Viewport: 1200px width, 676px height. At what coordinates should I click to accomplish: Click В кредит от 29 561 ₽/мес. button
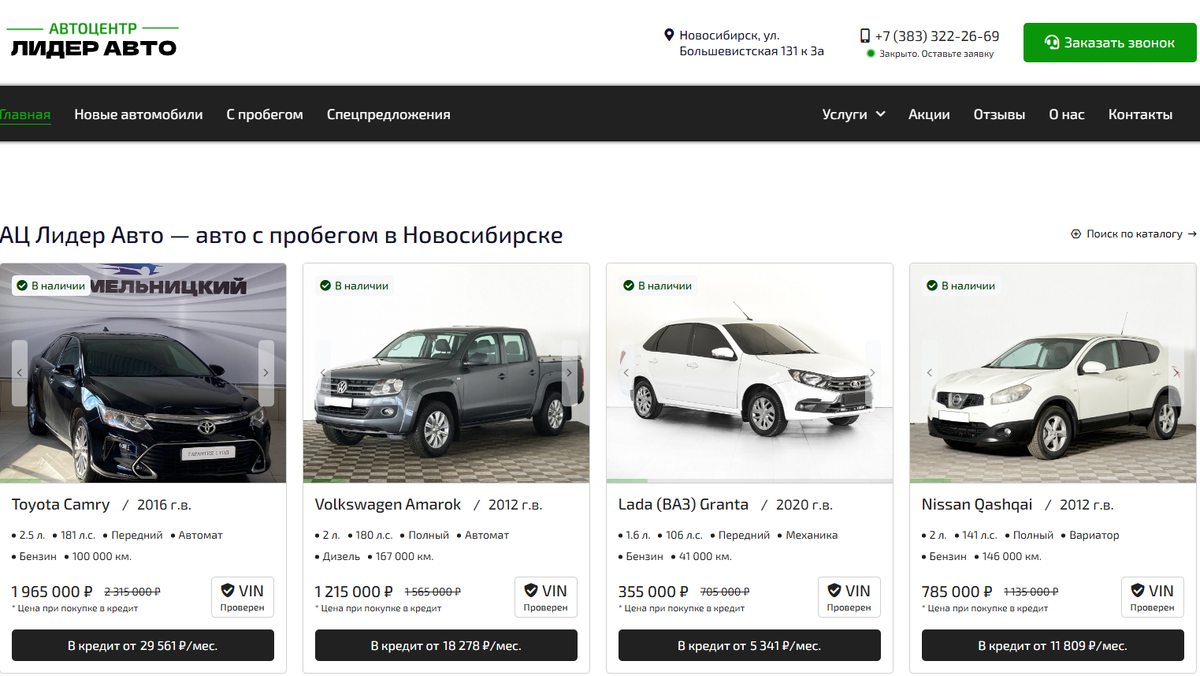[x=143, y=645]
